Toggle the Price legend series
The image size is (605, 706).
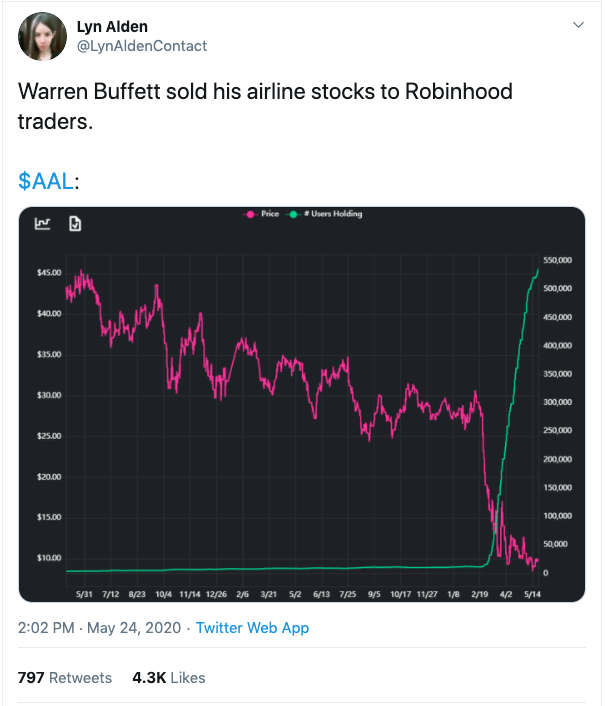[261, 214]
